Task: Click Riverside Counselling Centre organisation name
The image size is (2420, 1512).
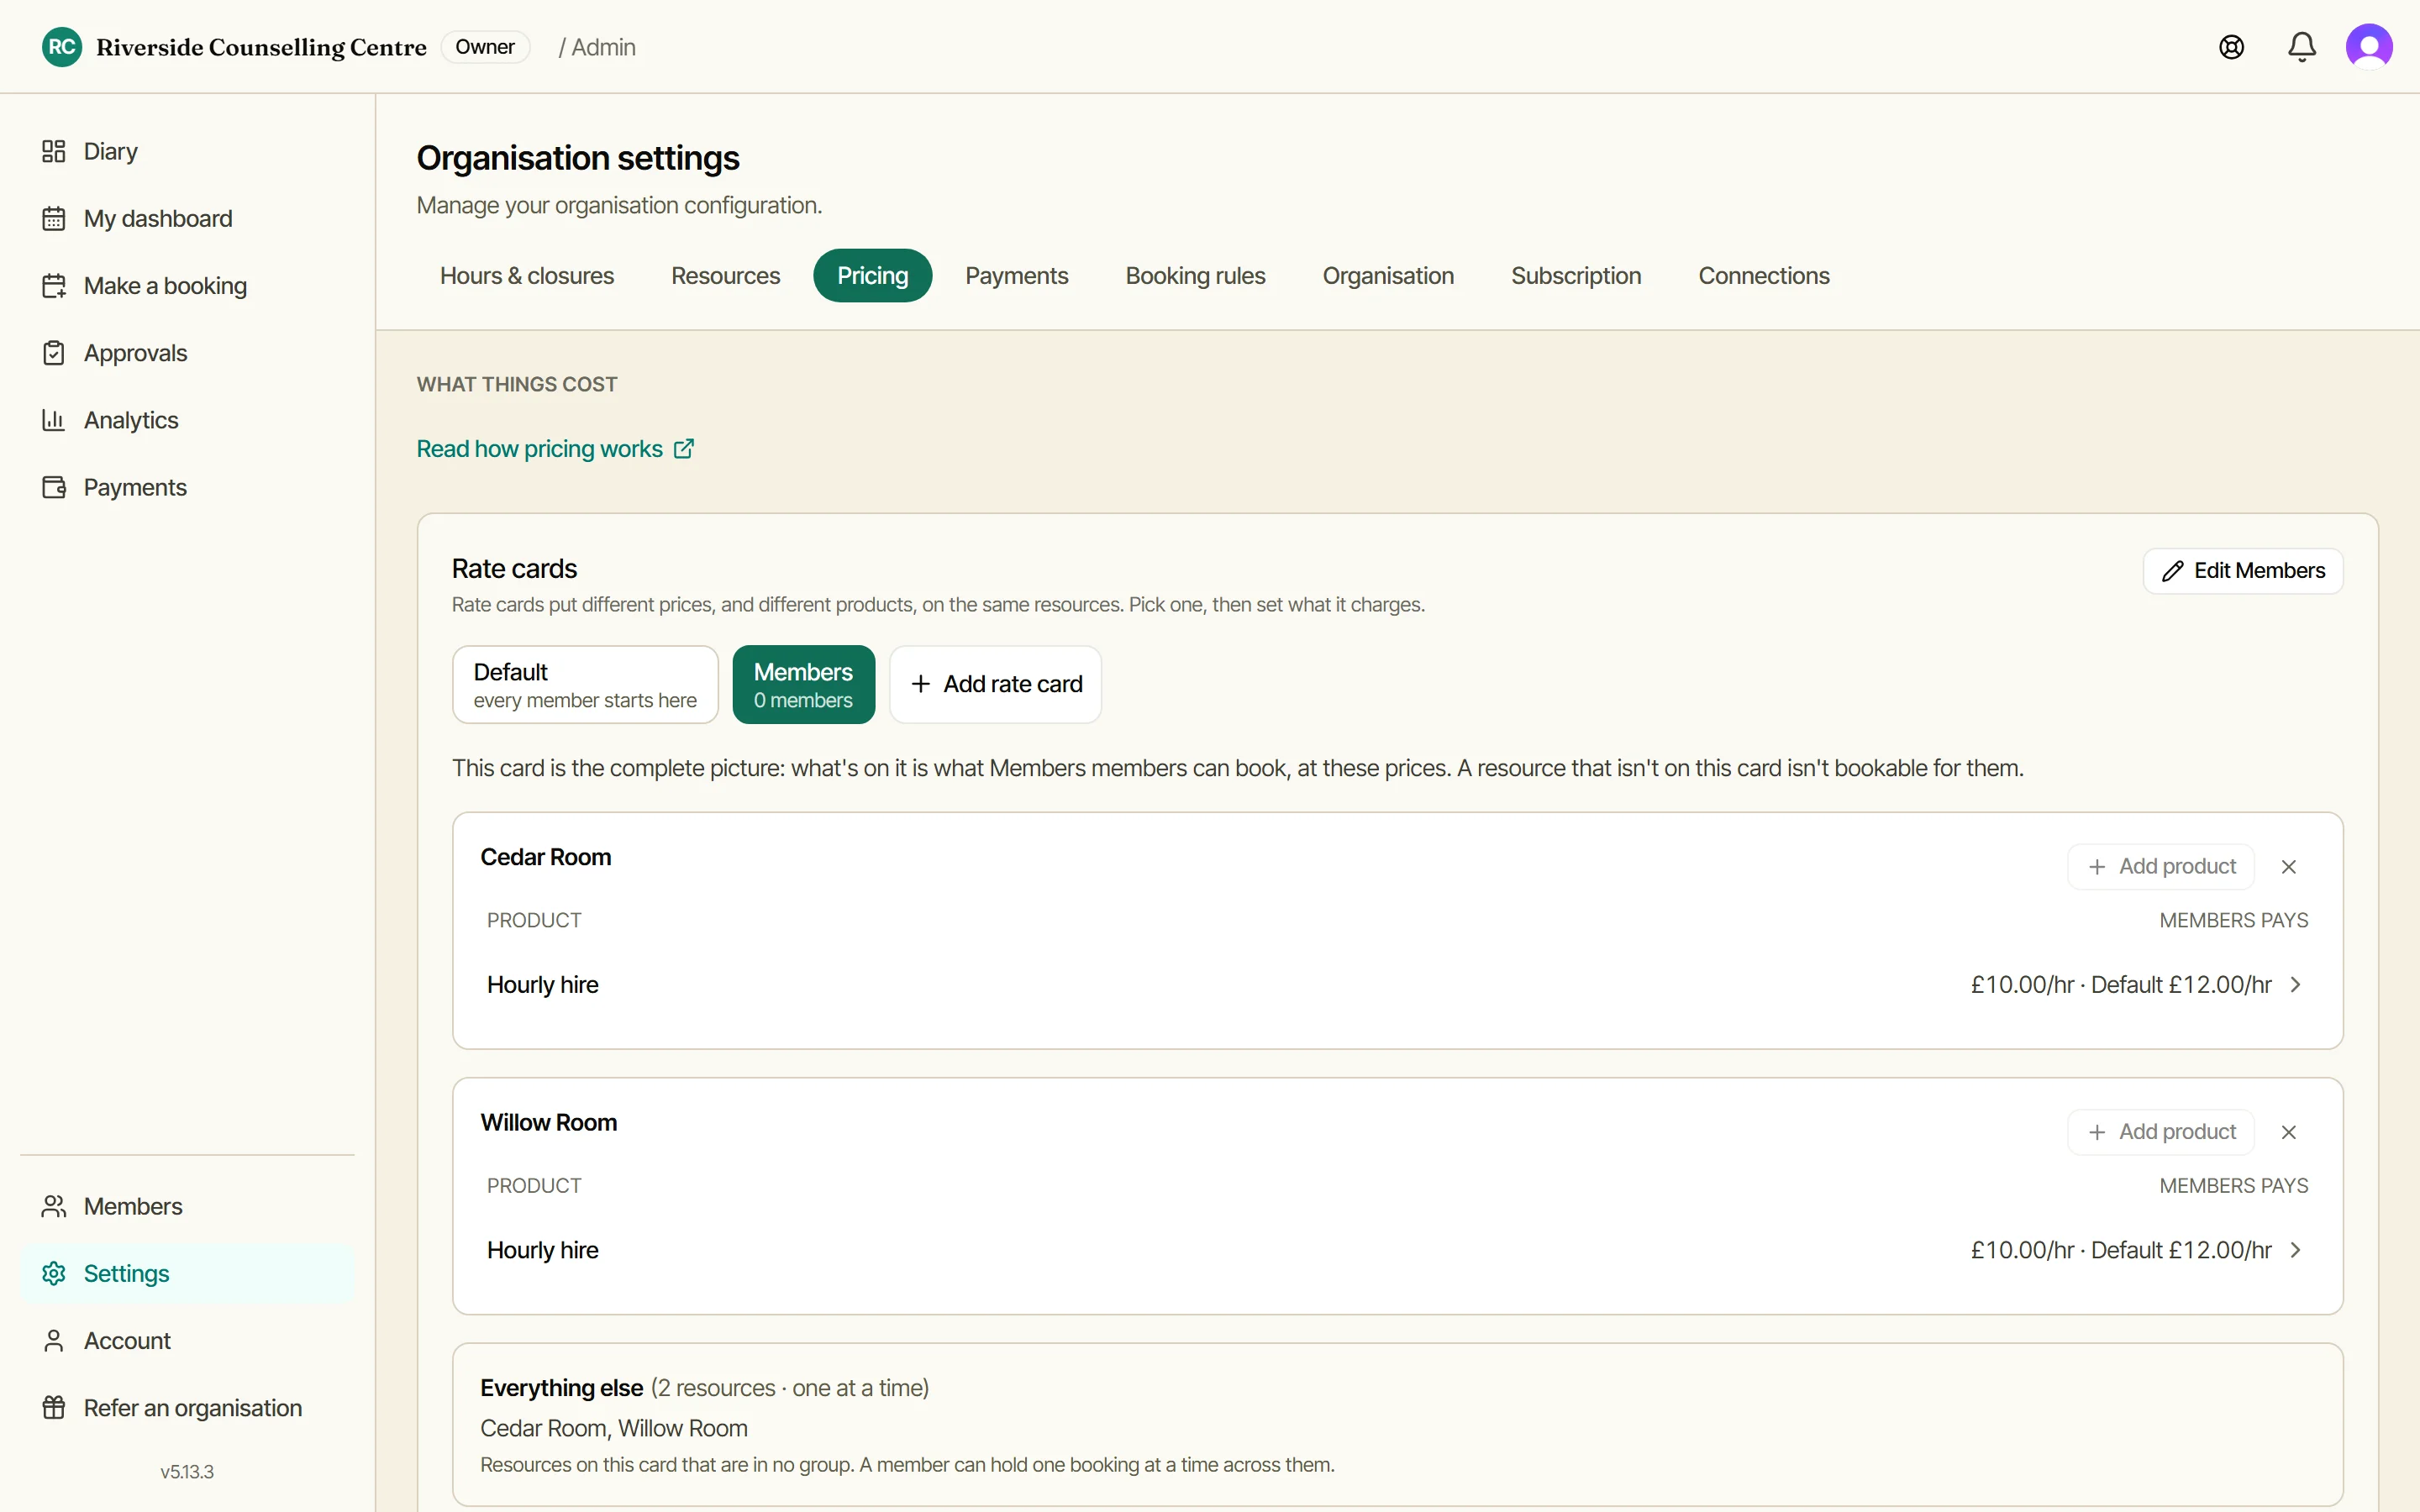Action: [x=261, y=47]
